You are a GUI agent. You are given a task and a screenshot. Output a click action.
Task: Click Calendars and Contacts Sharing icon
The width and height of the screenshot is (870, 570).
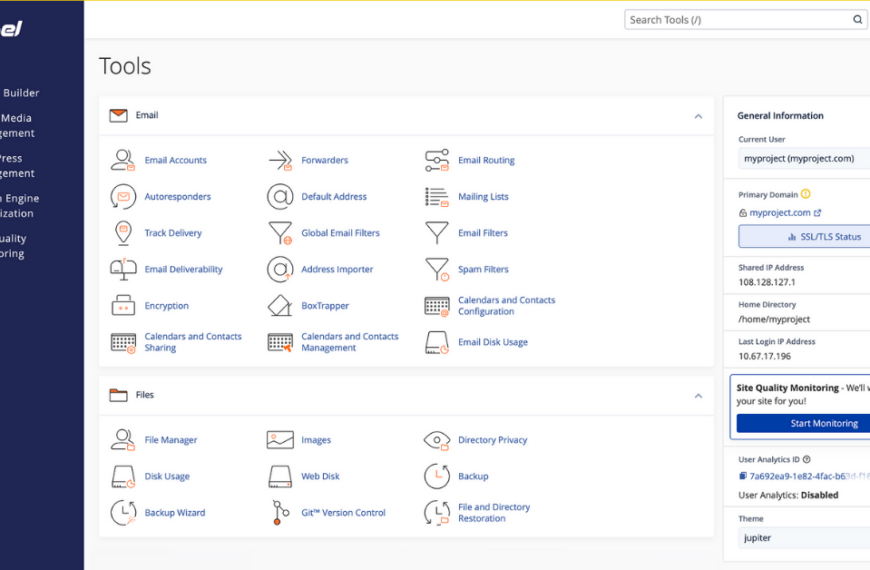click(x=123, y=342)
